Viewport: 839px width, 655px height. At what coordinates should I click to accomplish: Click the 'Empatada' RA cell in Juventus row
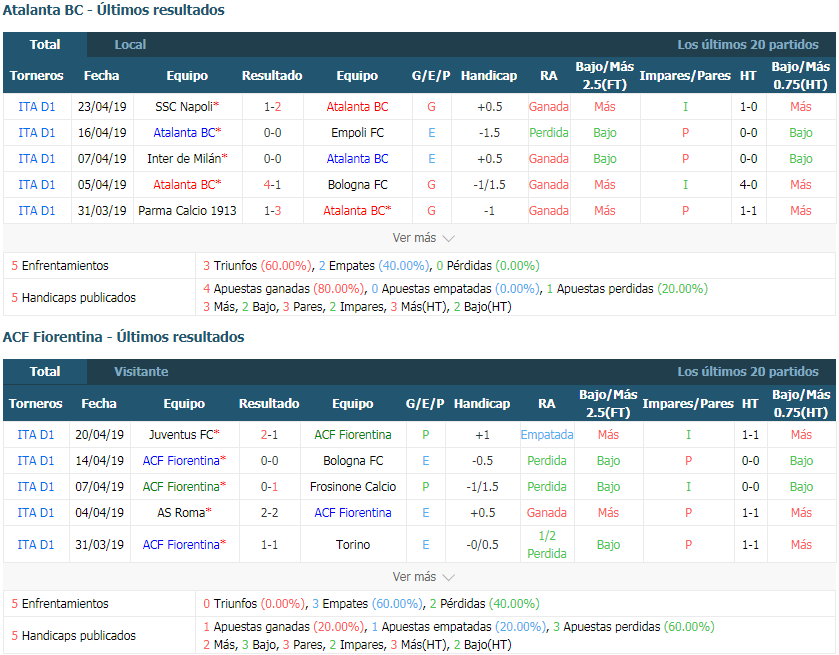click(547, 435)
